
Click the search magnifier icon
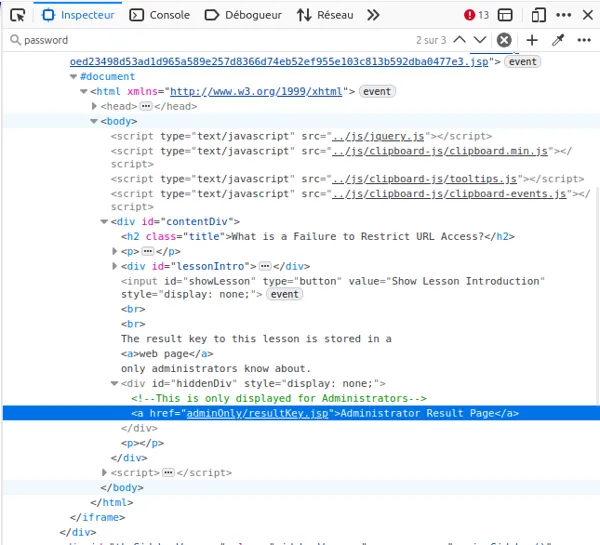tap(15, 40)
